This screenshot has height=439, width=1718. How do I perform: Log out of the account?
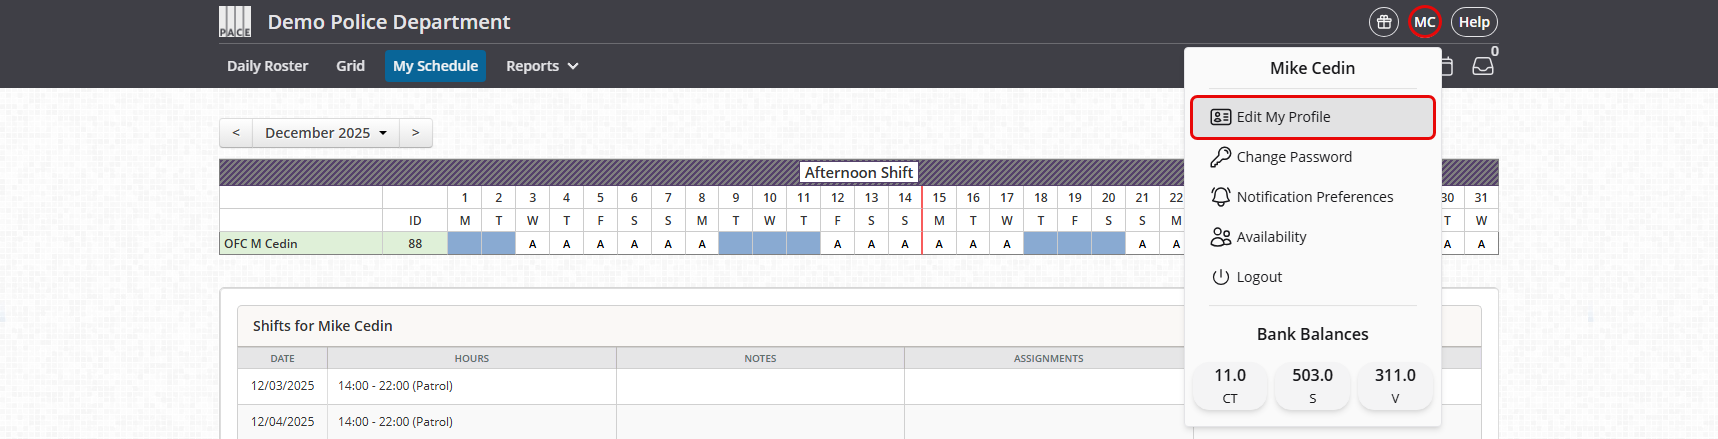pos(1258,277)
